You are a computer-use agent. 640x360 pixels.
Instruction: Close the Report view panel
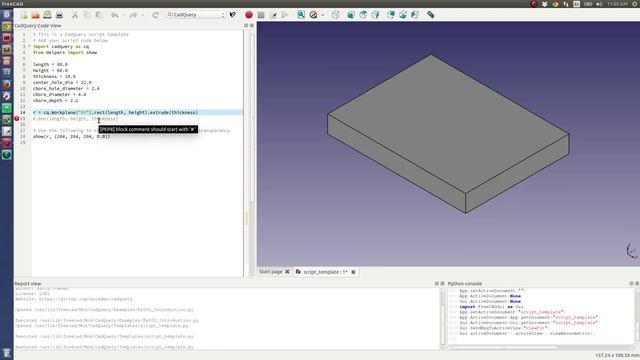coord(442,283)
